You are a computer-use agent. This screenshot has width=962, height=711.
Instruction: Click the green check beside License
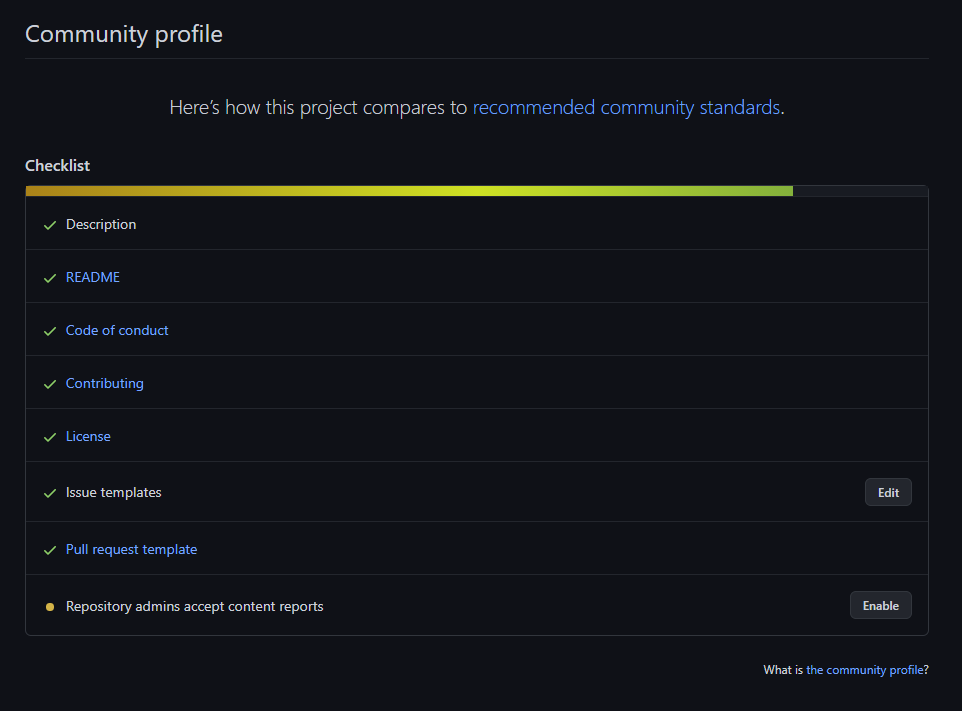(50, 436)
